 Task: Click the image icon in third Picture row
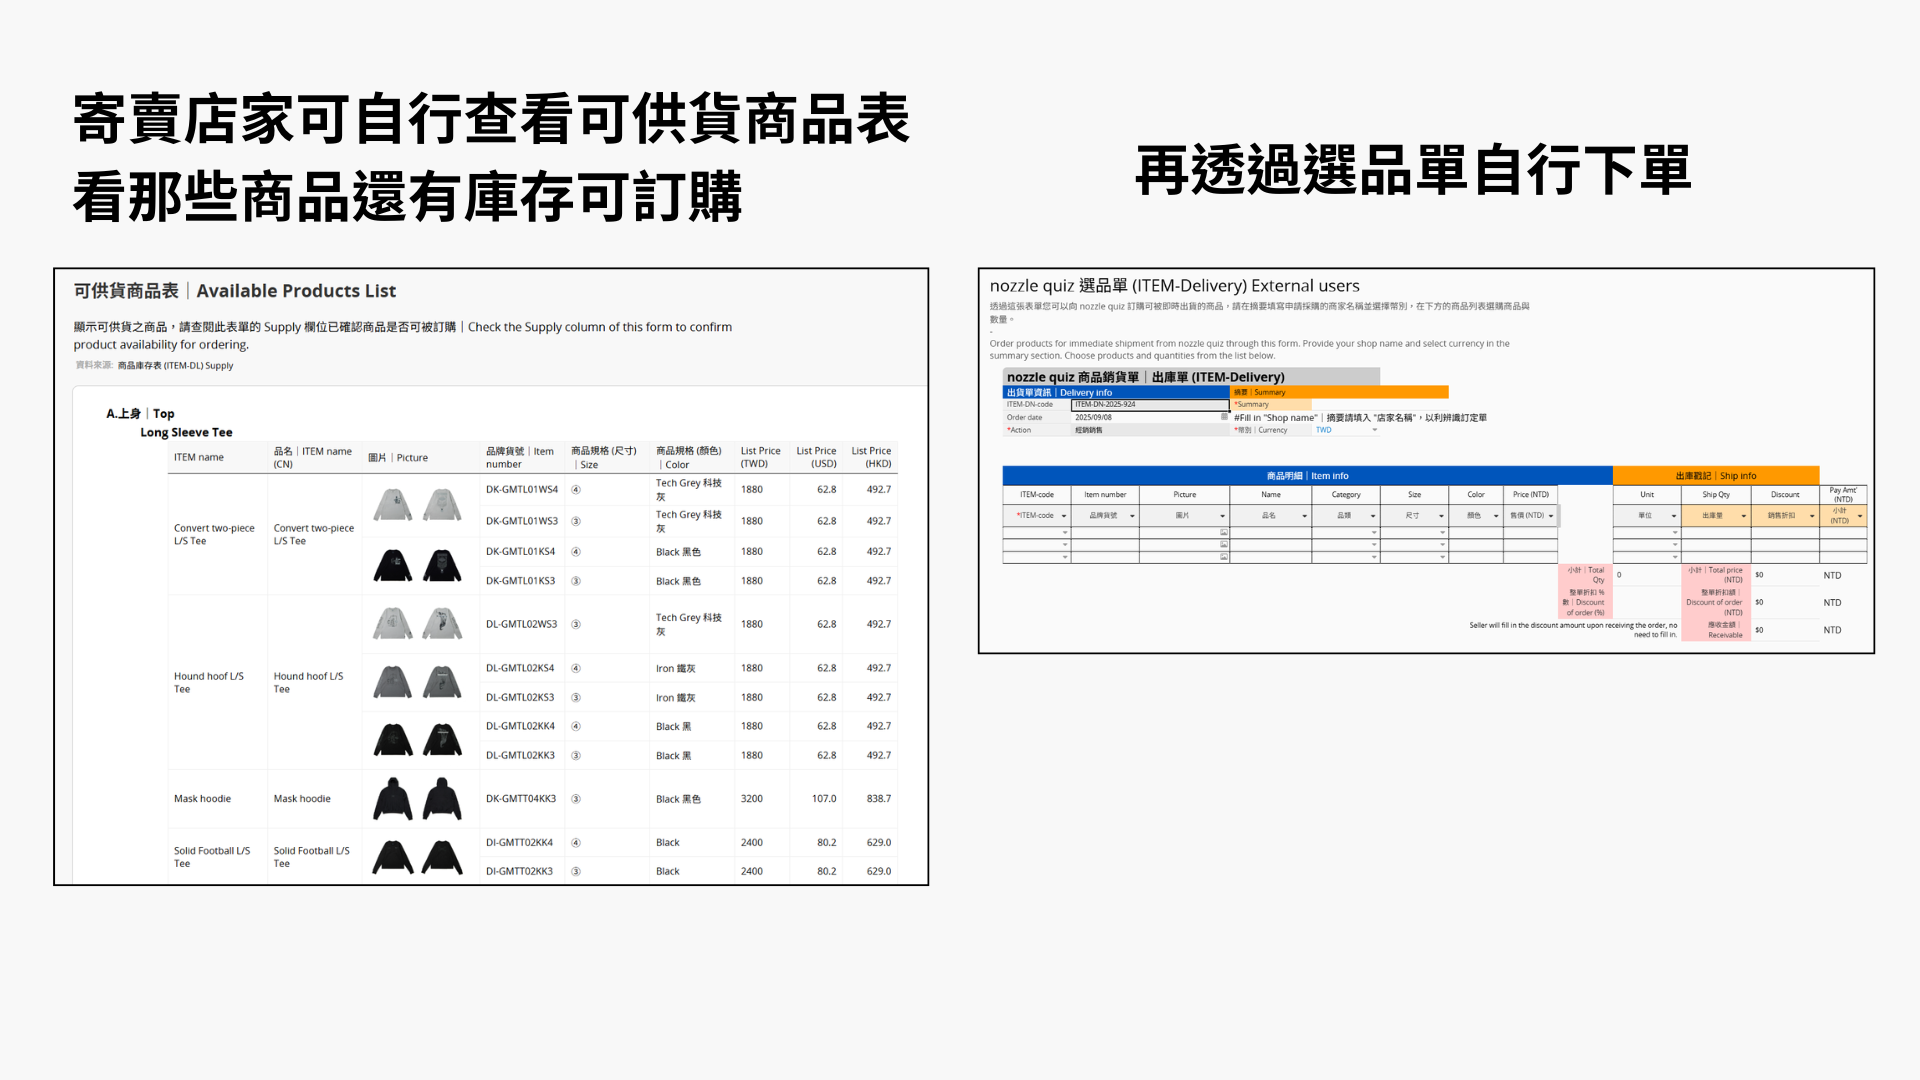1224,557
